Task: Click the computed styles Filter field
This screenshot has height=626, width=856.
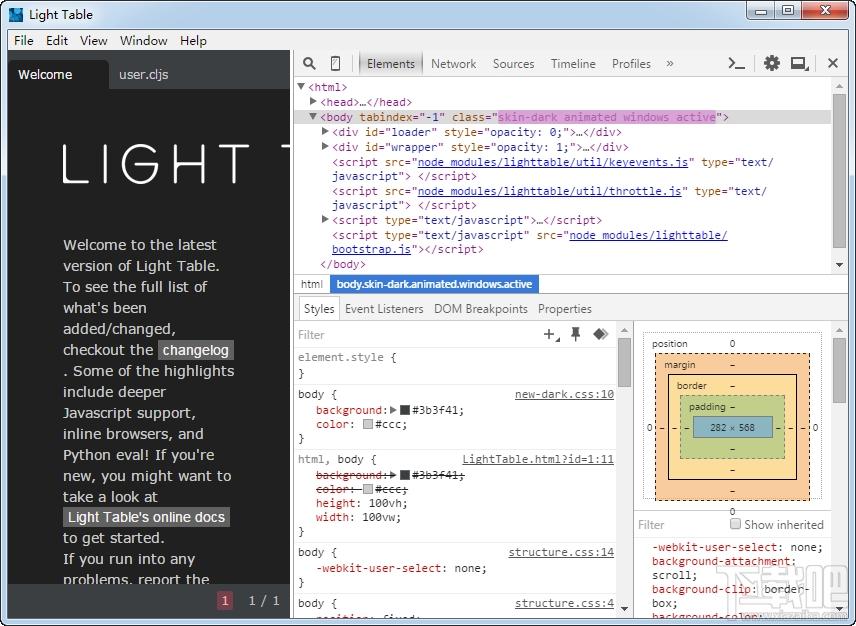Action: pos(680,524)
